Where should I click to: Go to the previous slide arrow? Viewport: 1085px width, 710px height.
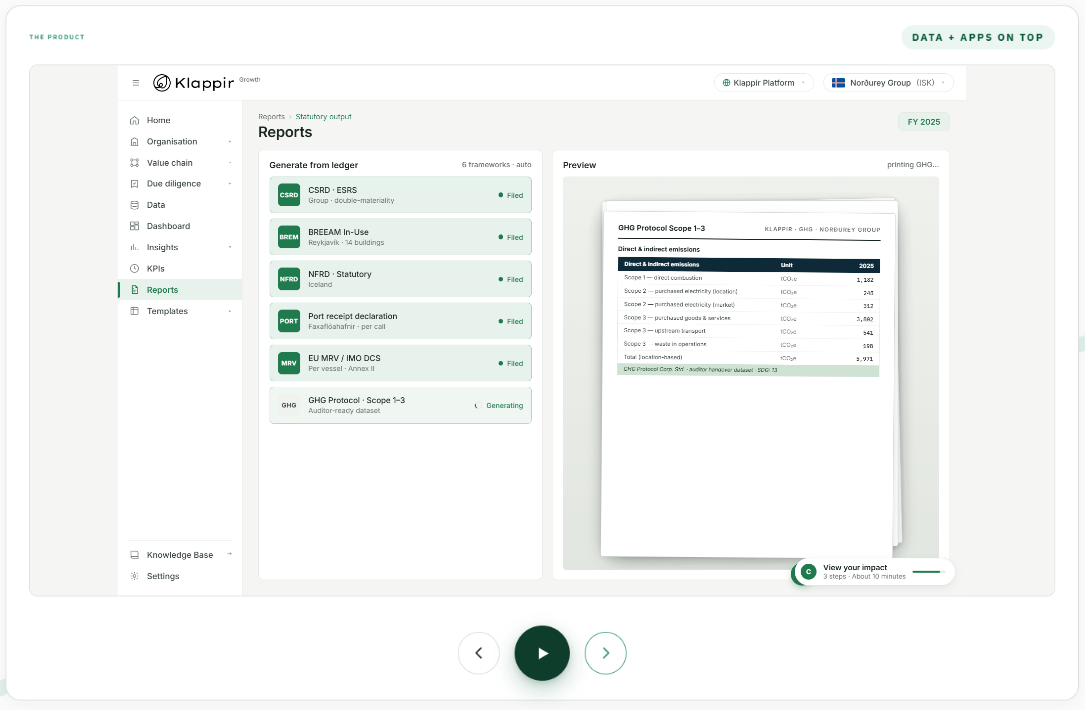pos(479,653)
